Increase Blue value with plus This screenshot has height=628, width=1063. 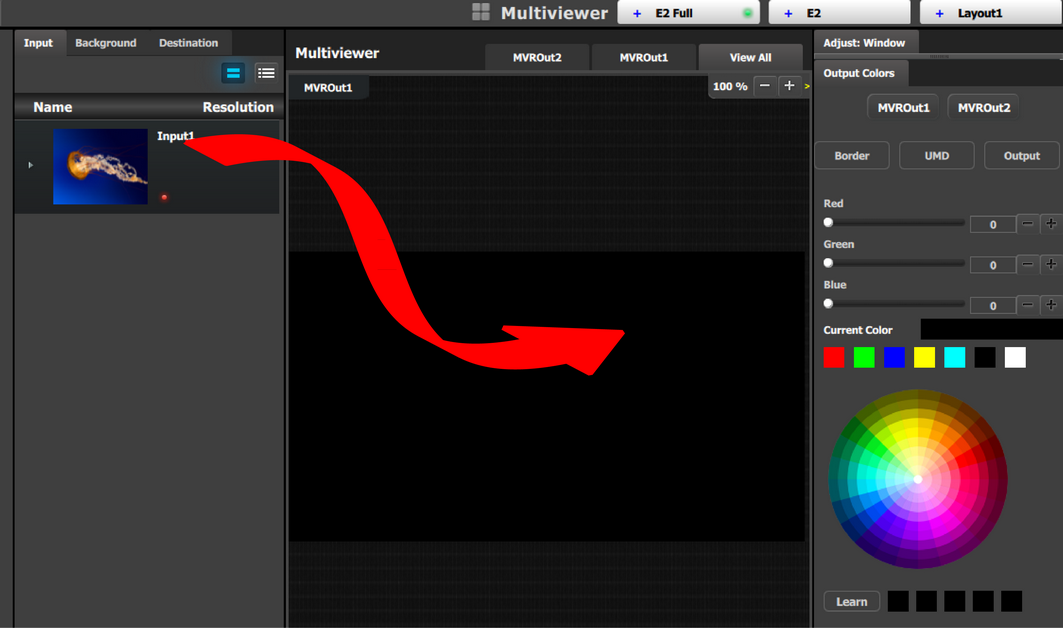1051,305
